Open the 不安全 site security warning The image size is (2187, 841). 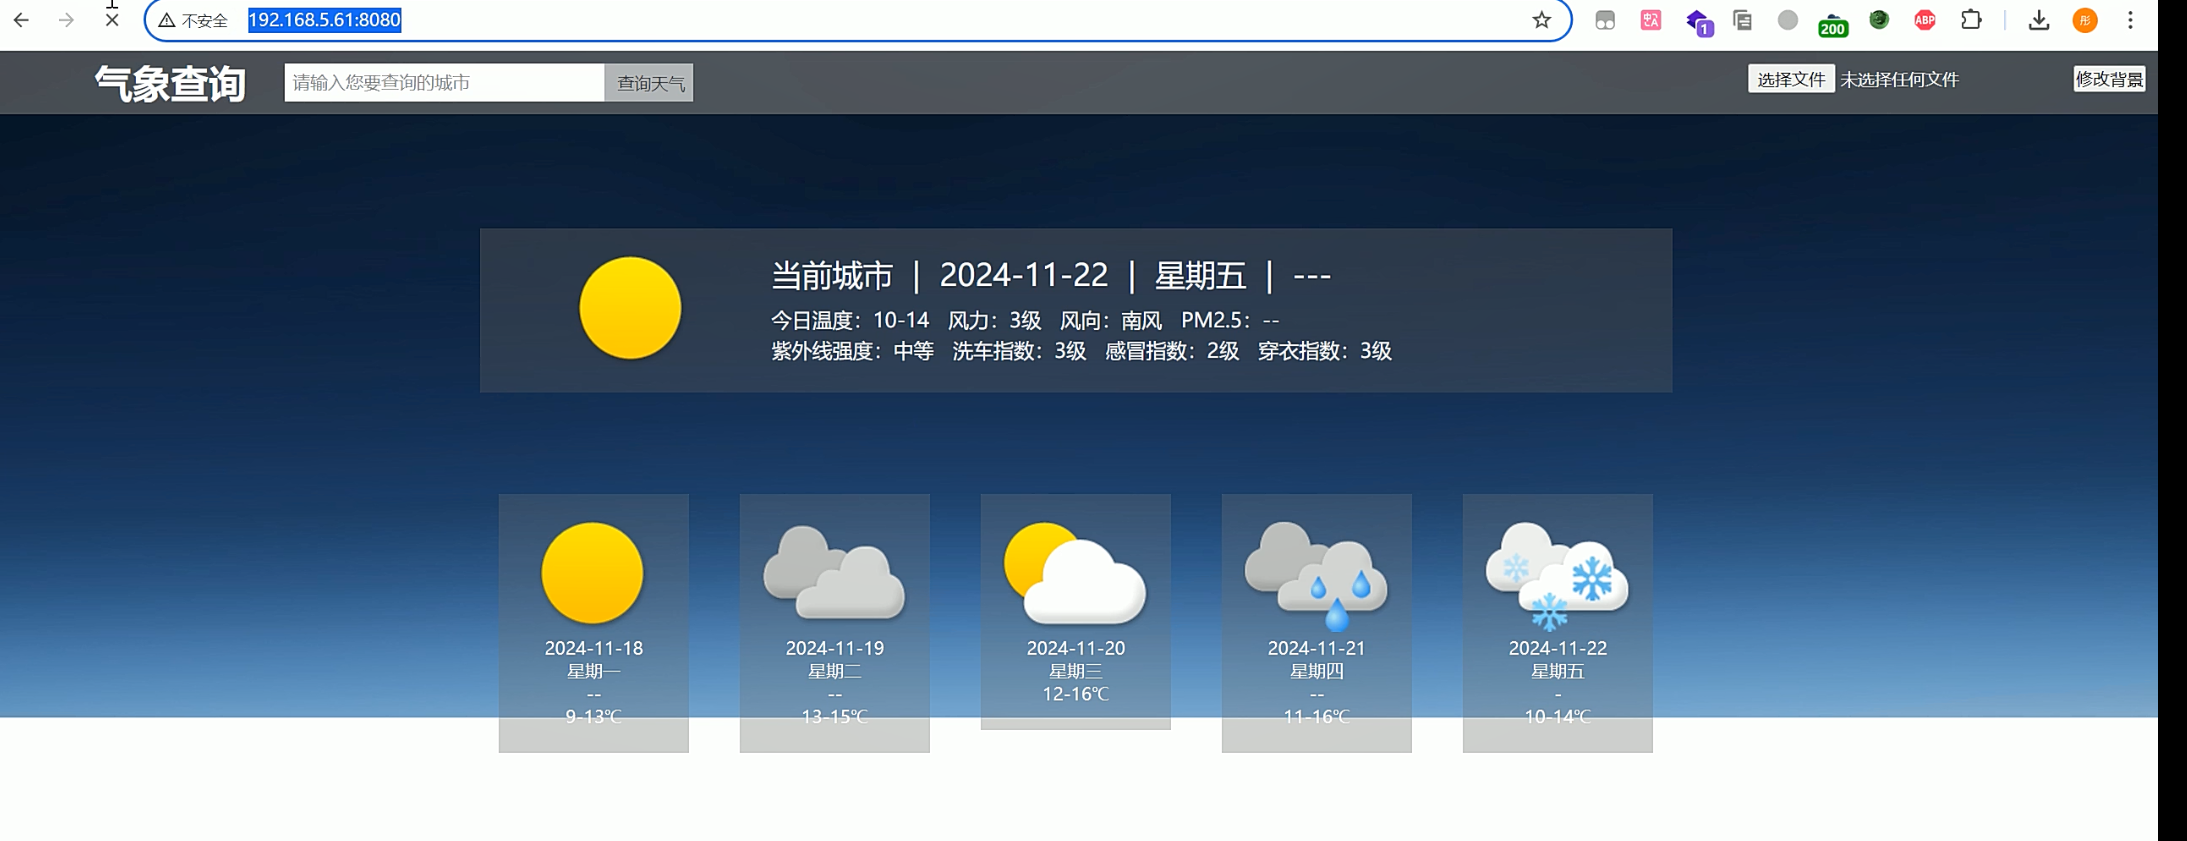tap(194, 20)
